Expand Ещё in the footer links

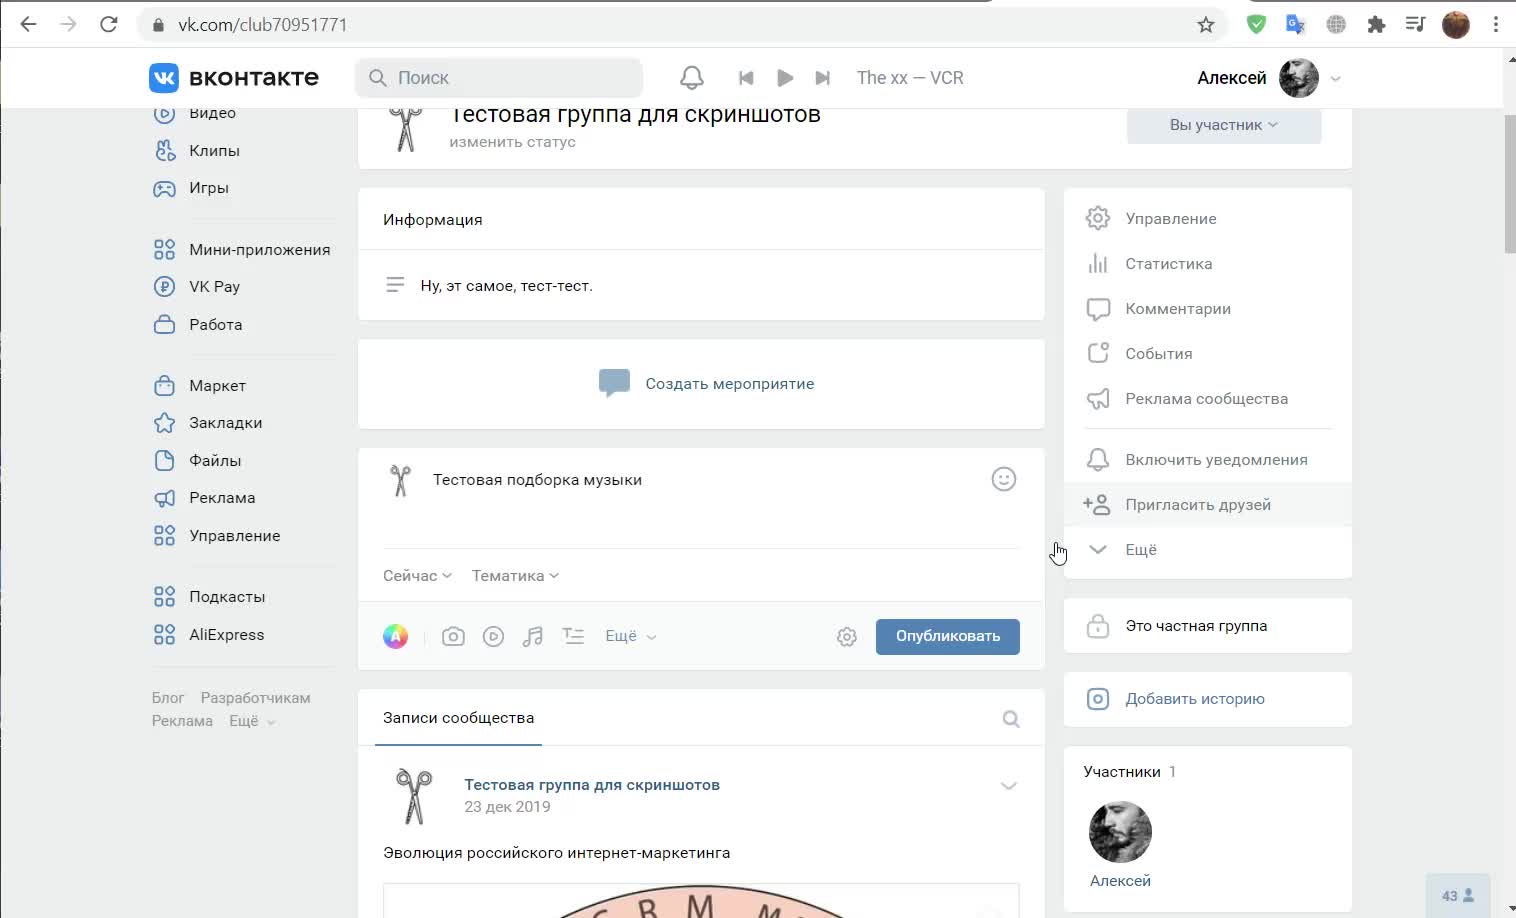tap(252, 721)
